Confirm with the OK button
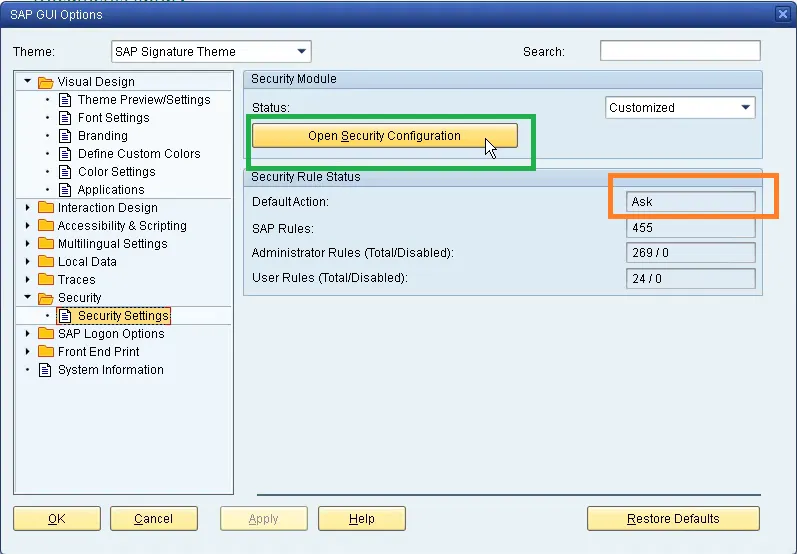Viewport: 797px width, 554px height. point(57,518)
